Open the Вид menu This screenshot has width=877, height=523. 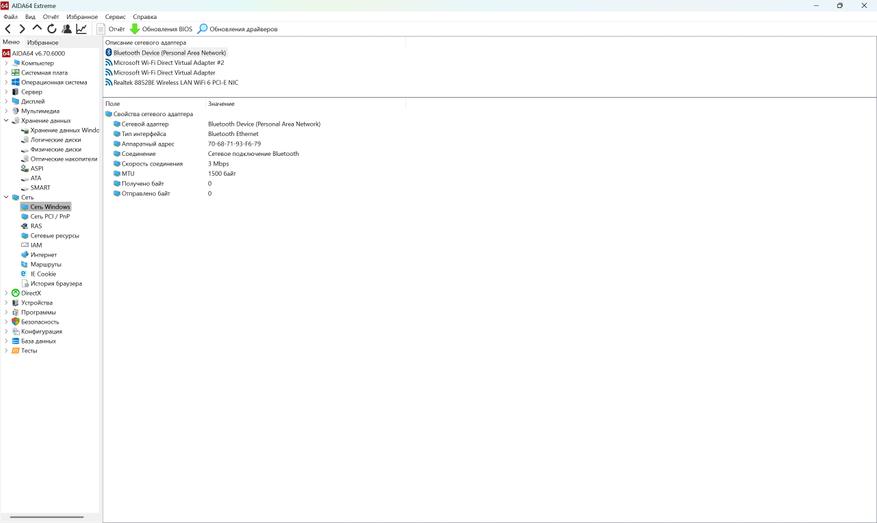point(30,17)
